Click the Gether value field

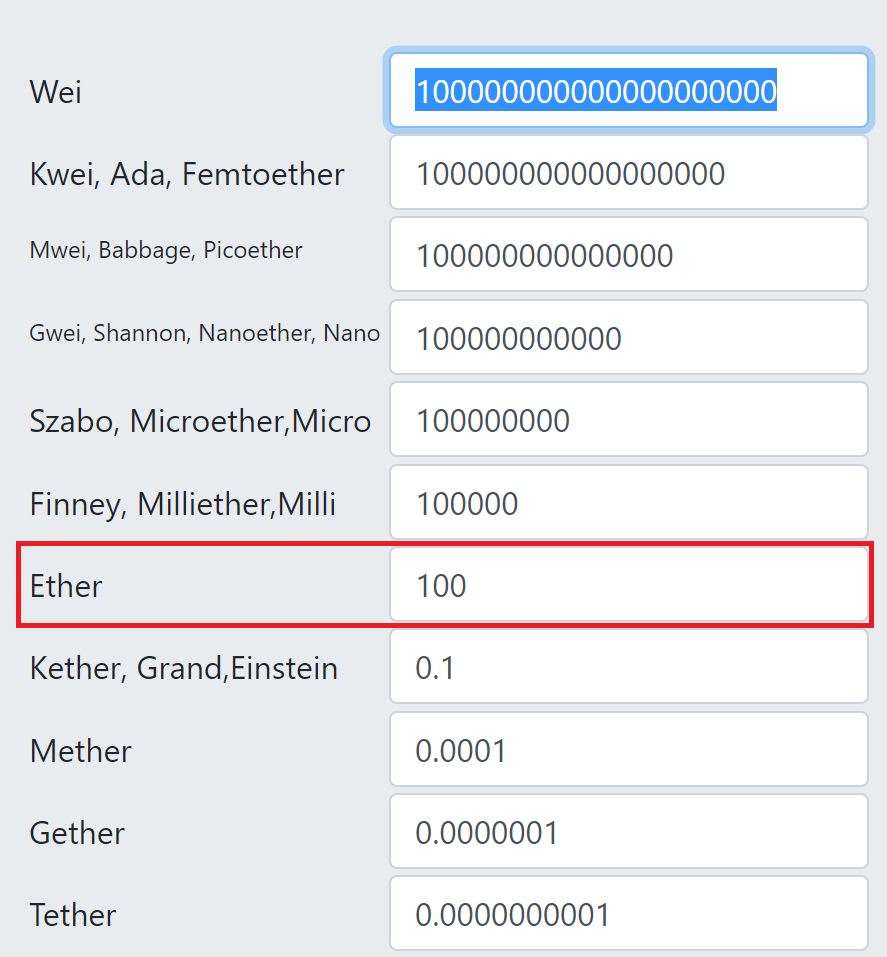(629, 832)
